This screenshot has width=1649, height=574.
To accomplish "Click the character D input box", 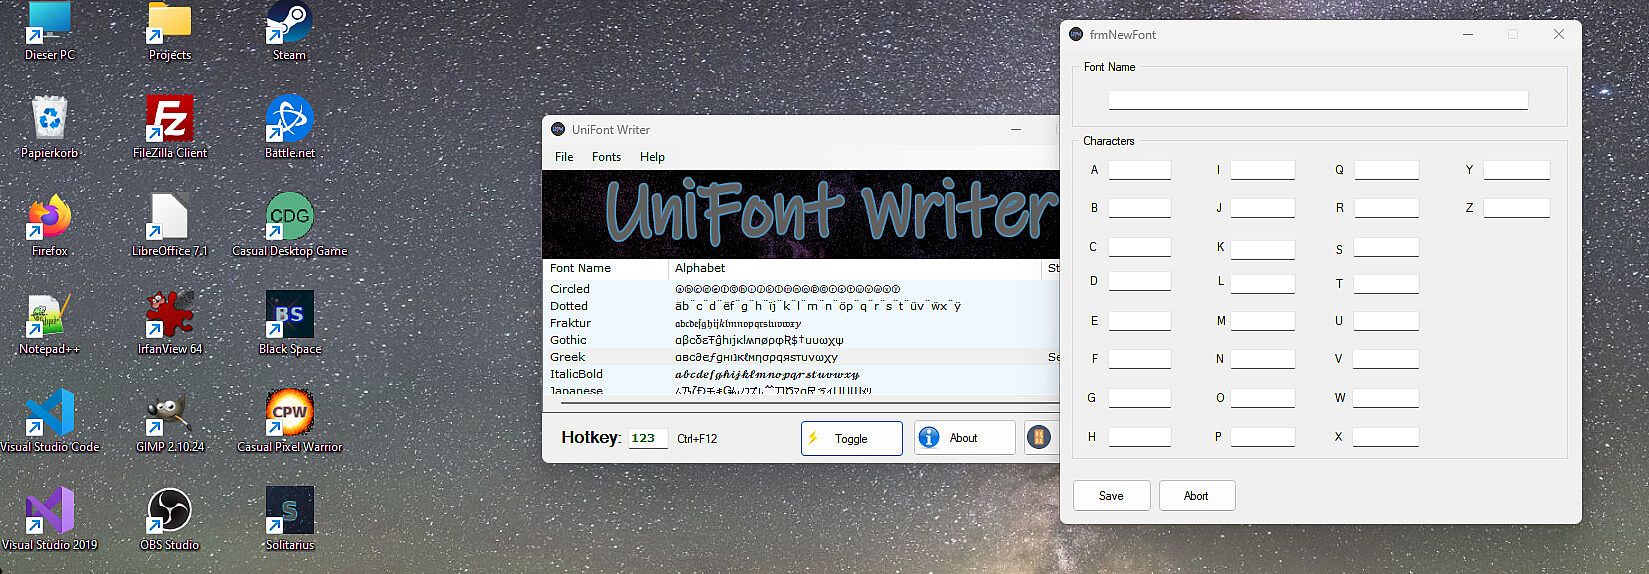I will 1139,281.
